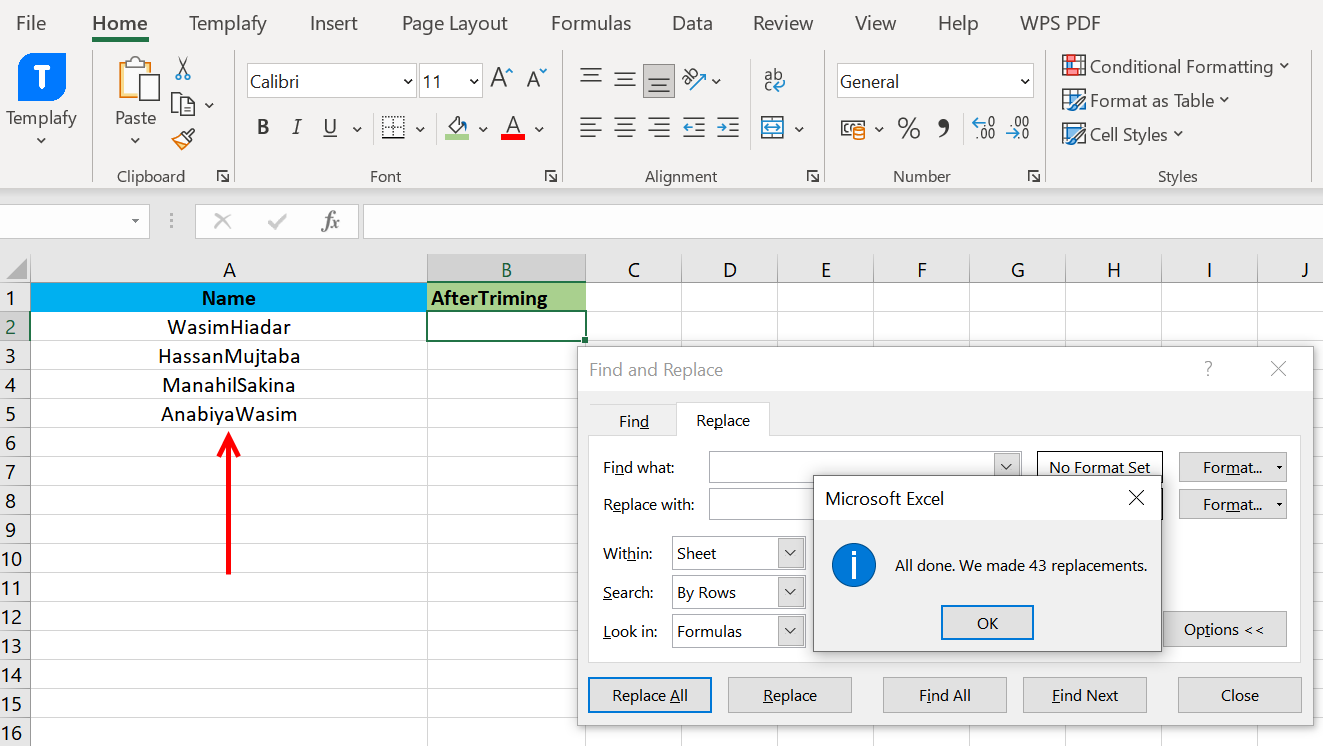Apply Percent Style from the Number group
1323x746 pixels.
click(908, 128)
